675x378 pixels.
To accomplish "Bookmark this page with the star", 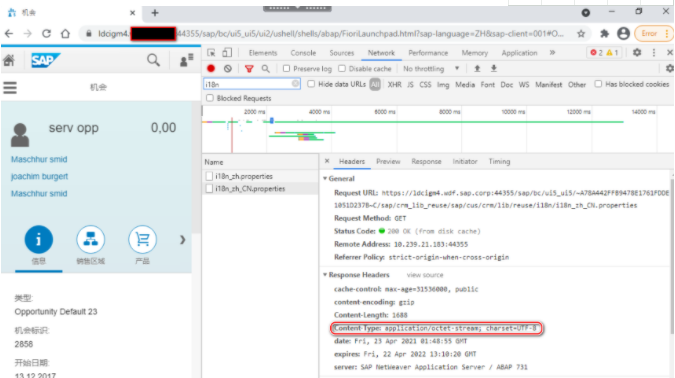I will pyautogui.click(x=581, y=34).
